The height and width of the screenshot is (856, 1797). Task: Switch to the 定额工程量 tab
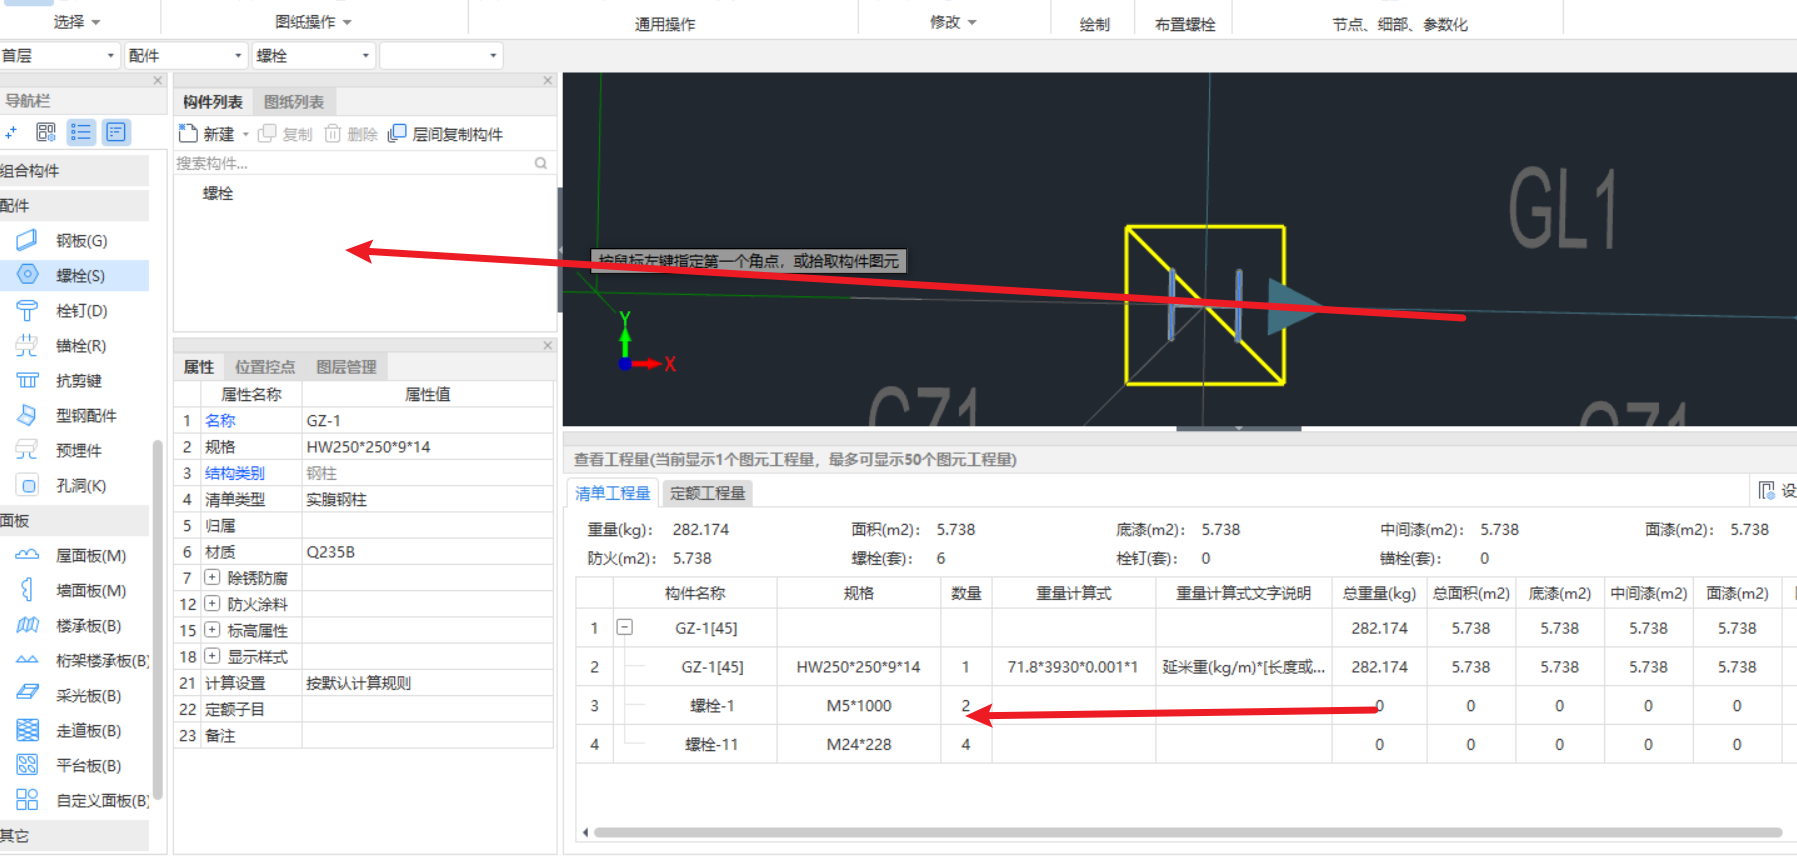(x=708, y=493)
